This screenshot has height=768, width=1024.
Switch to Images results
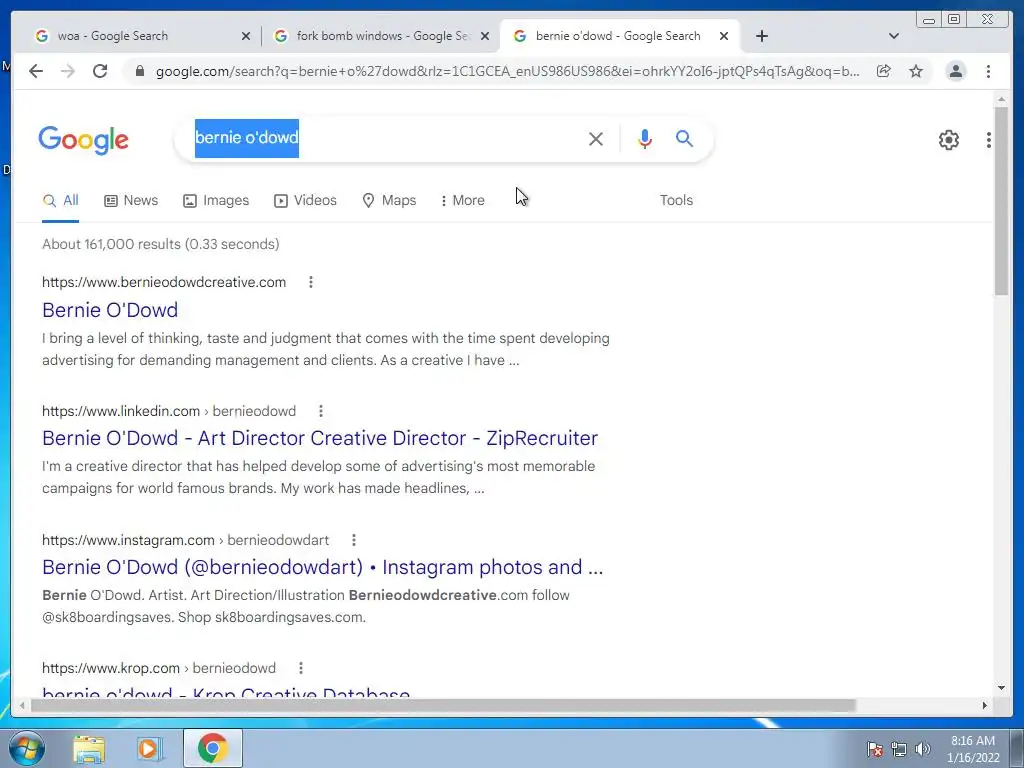pos(216,200)
